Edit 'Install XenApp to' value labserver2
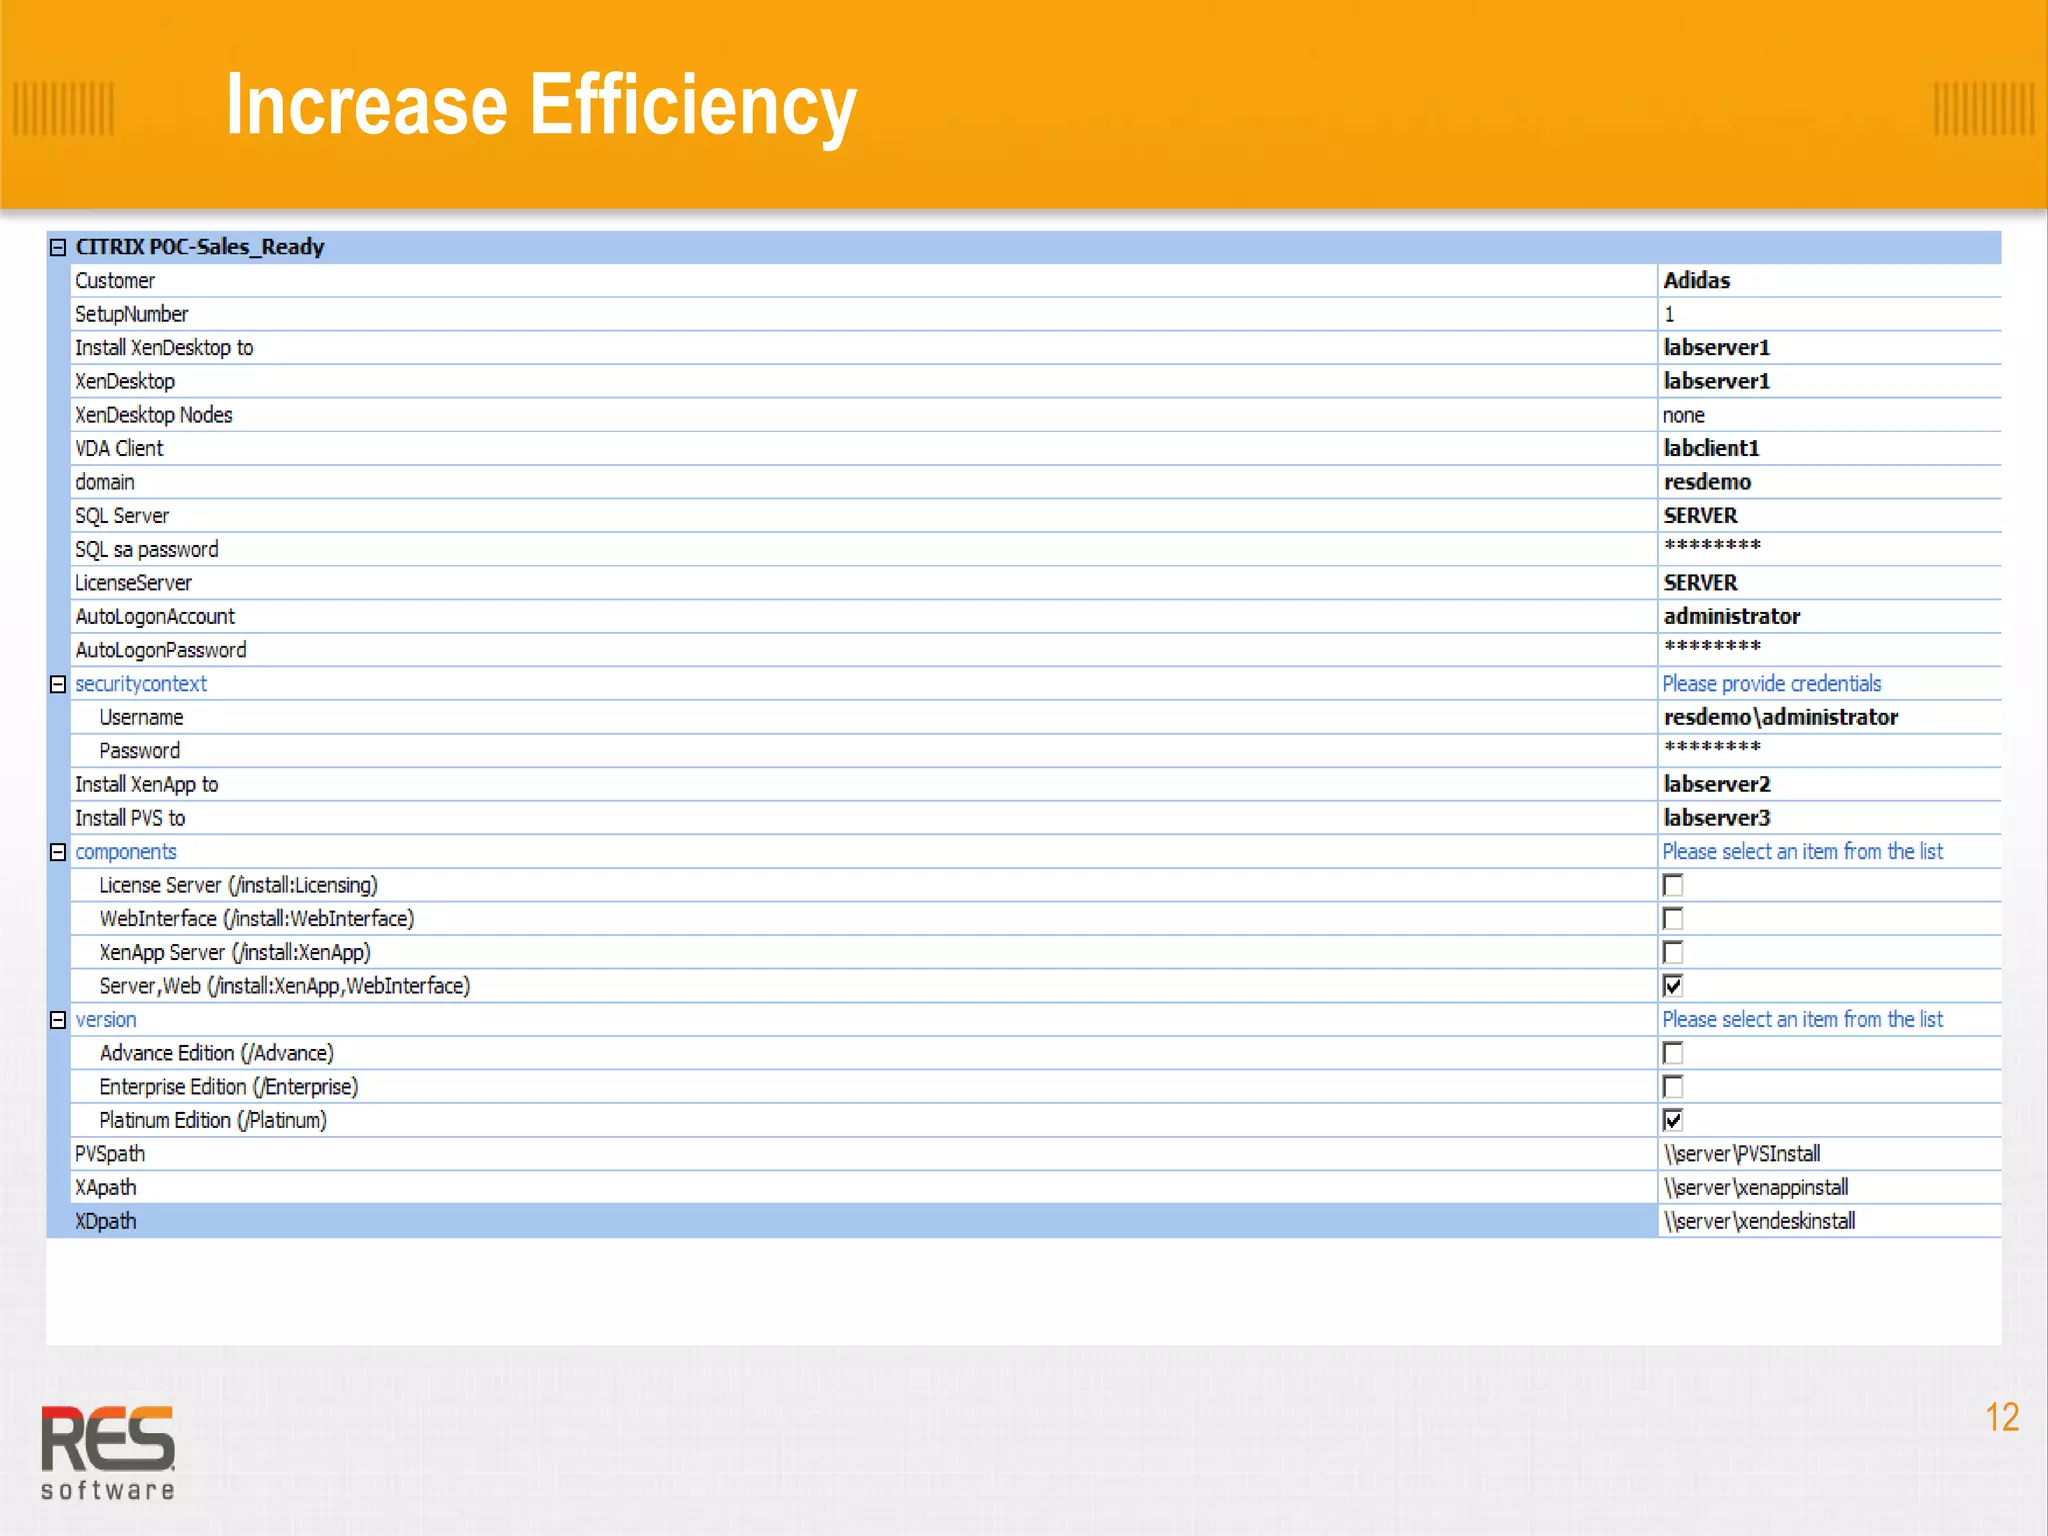This screenshot has width=2048, height=1536. point(1717,785)
